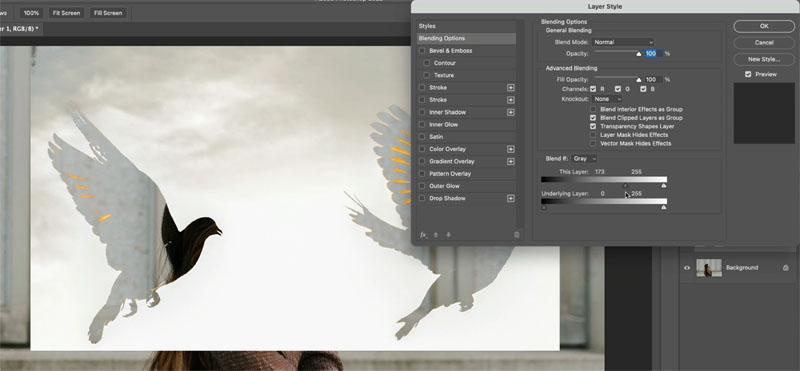Image resolution: width=800 pixels, height=371 pixels.
Task: Hide the Background layer with eye icon
Action: (x=687, y=267)
